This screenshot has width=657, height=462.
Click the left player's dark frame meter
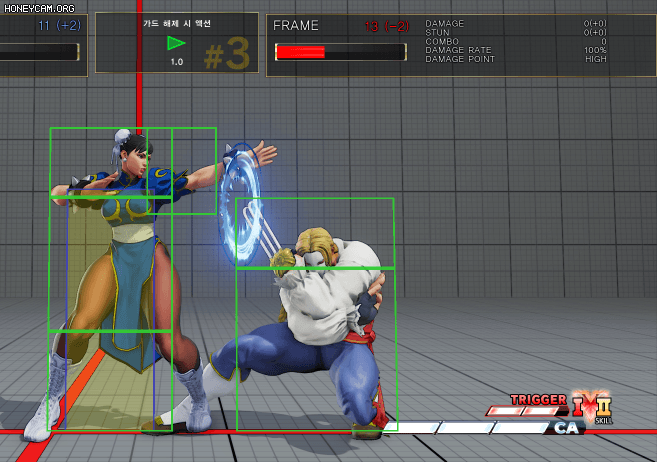[x=39, y=52]
